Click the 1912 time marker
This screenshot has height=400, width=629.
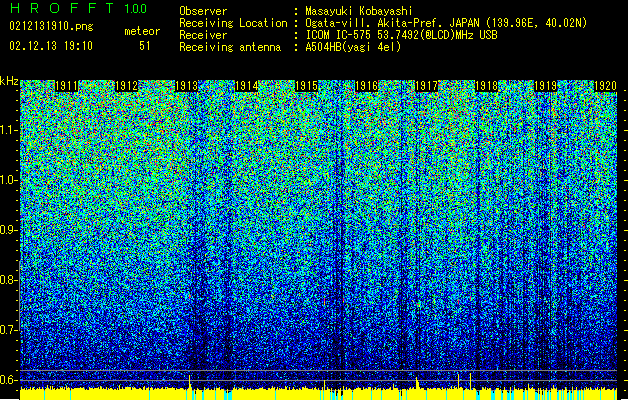(126, 86)
